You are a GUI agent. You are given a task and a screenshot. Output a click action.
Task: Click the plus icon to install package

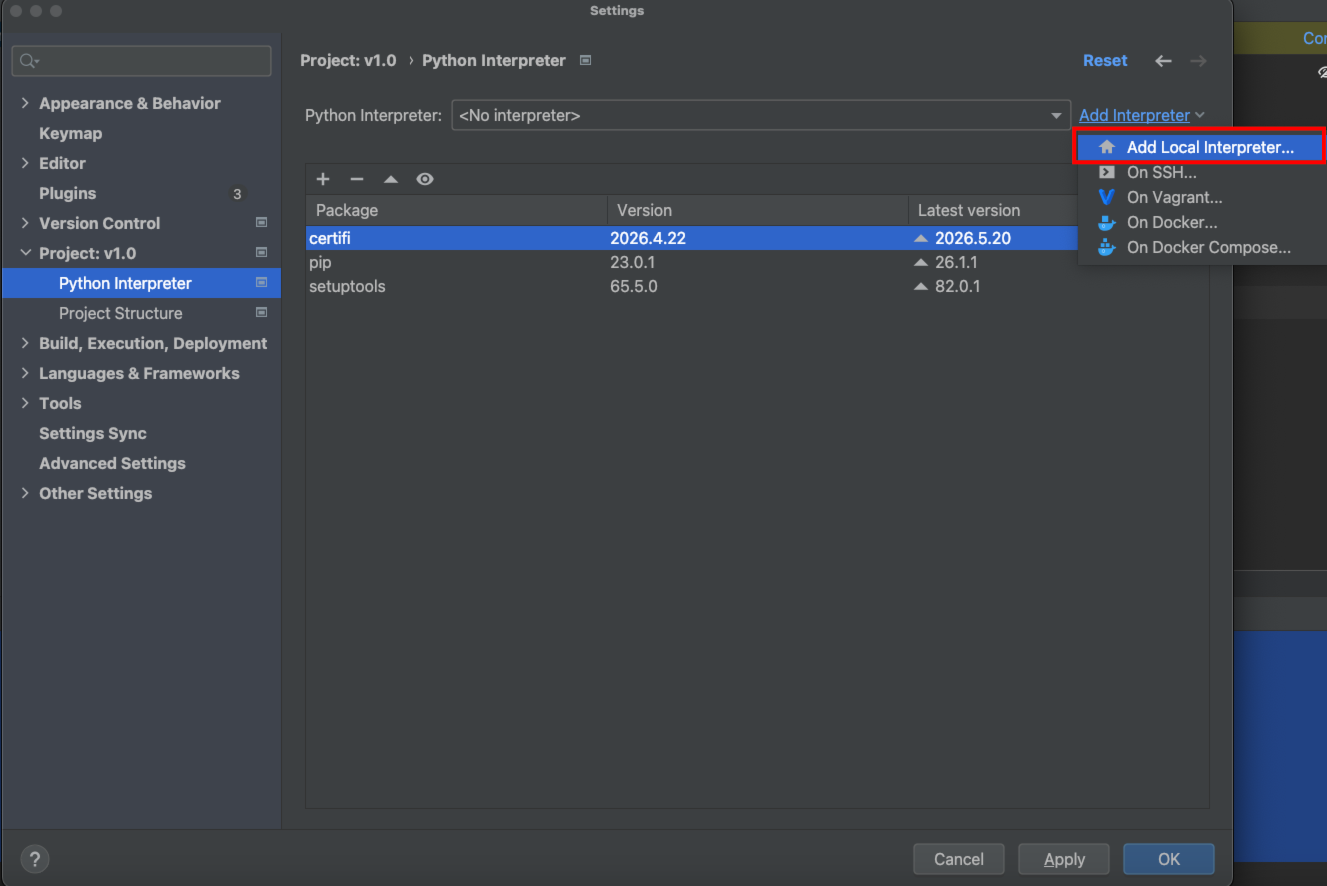point(323,179)
